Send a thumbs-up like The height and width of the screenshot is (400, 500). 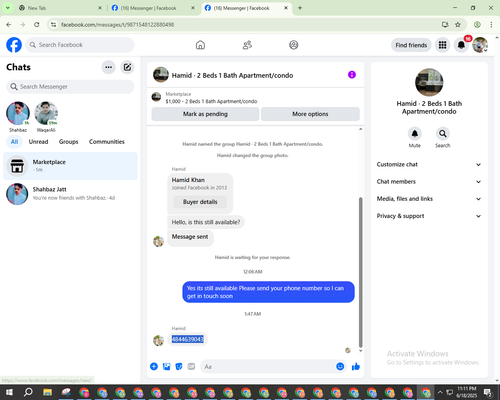click(x=356, y=366)
